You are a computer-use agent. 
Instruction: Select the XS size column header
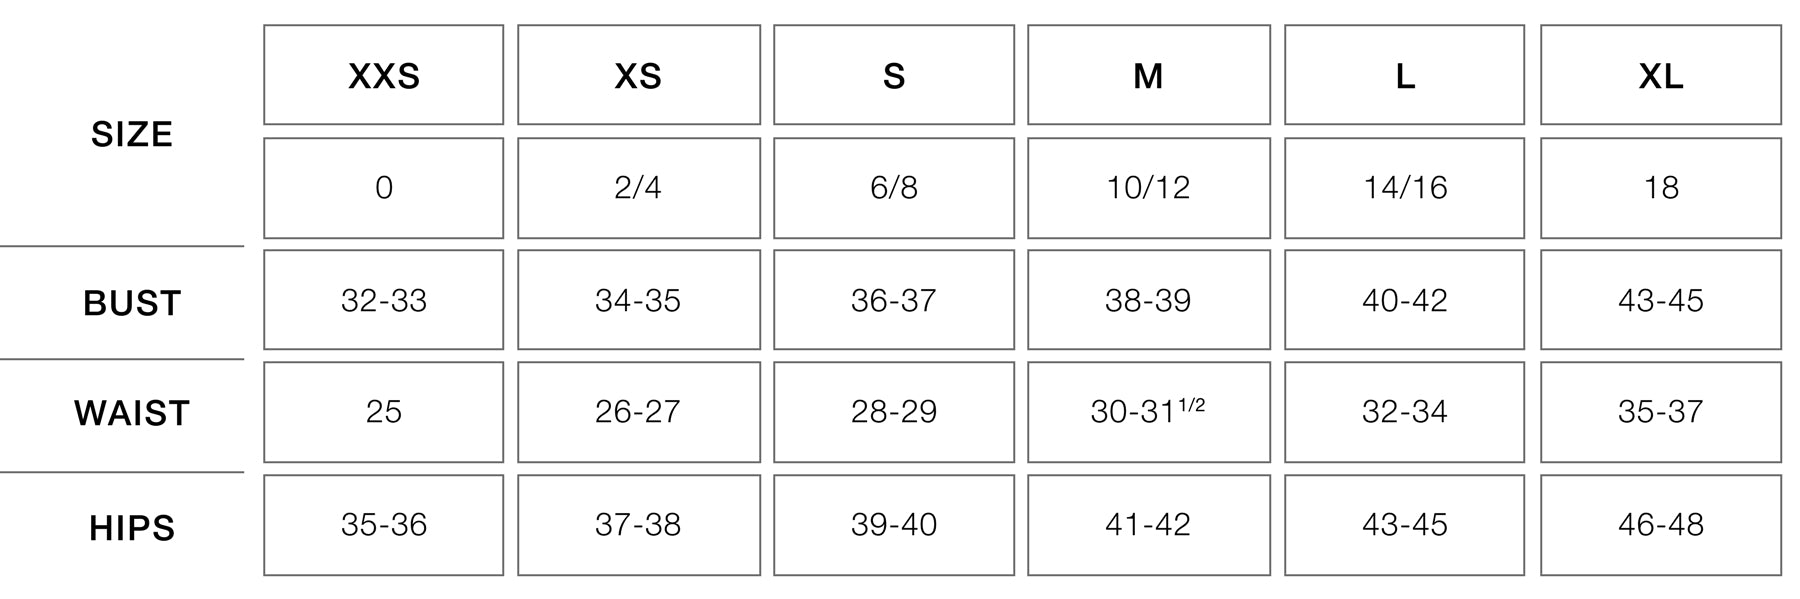pos(638,75)
